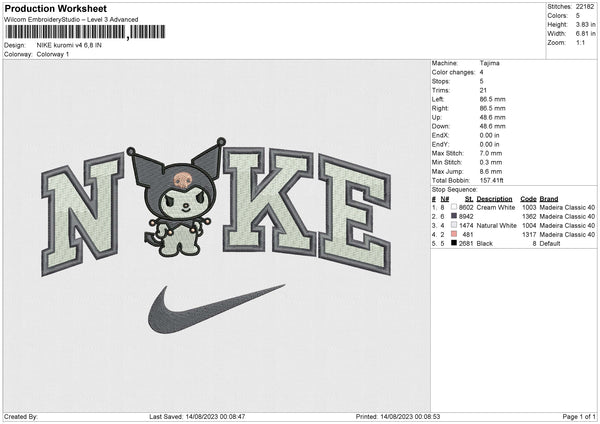Viewport: 600px width, 424px height.
Task: Click the 'Stop Sequence:' heading
Action: point(455,190)
